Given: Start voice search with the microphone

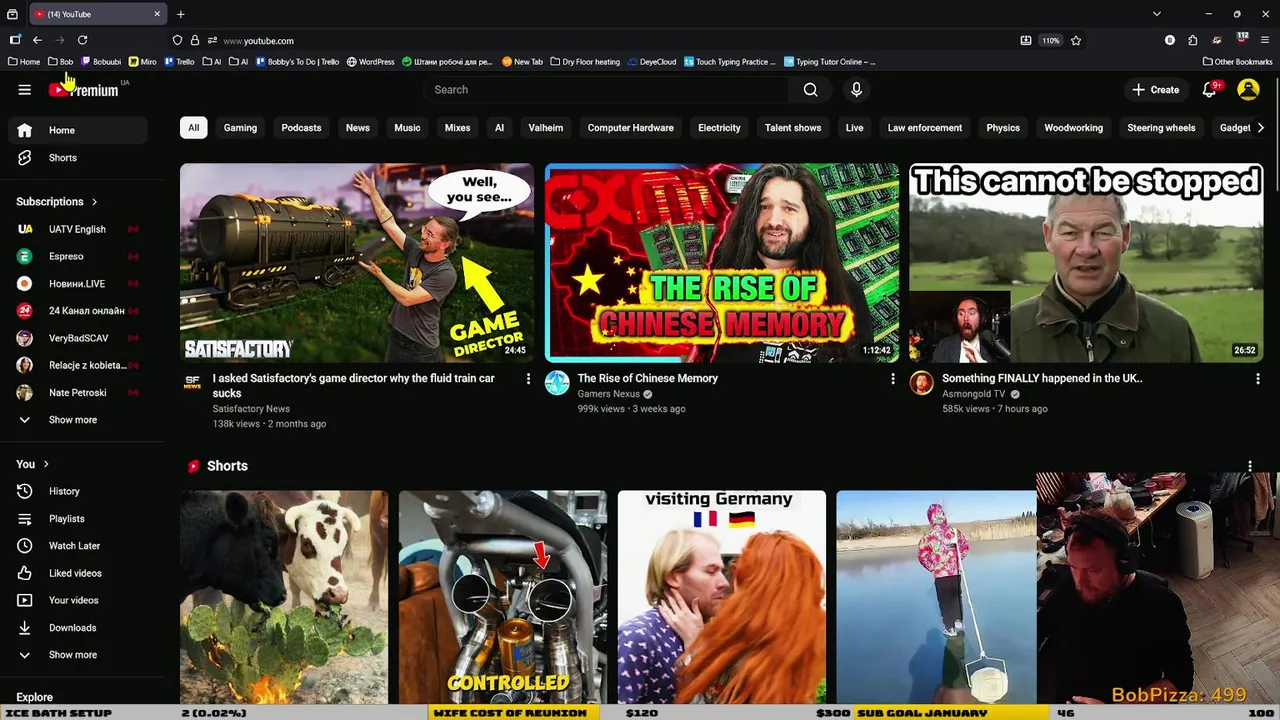Looking at the screenshot, I should click(856, 90).
